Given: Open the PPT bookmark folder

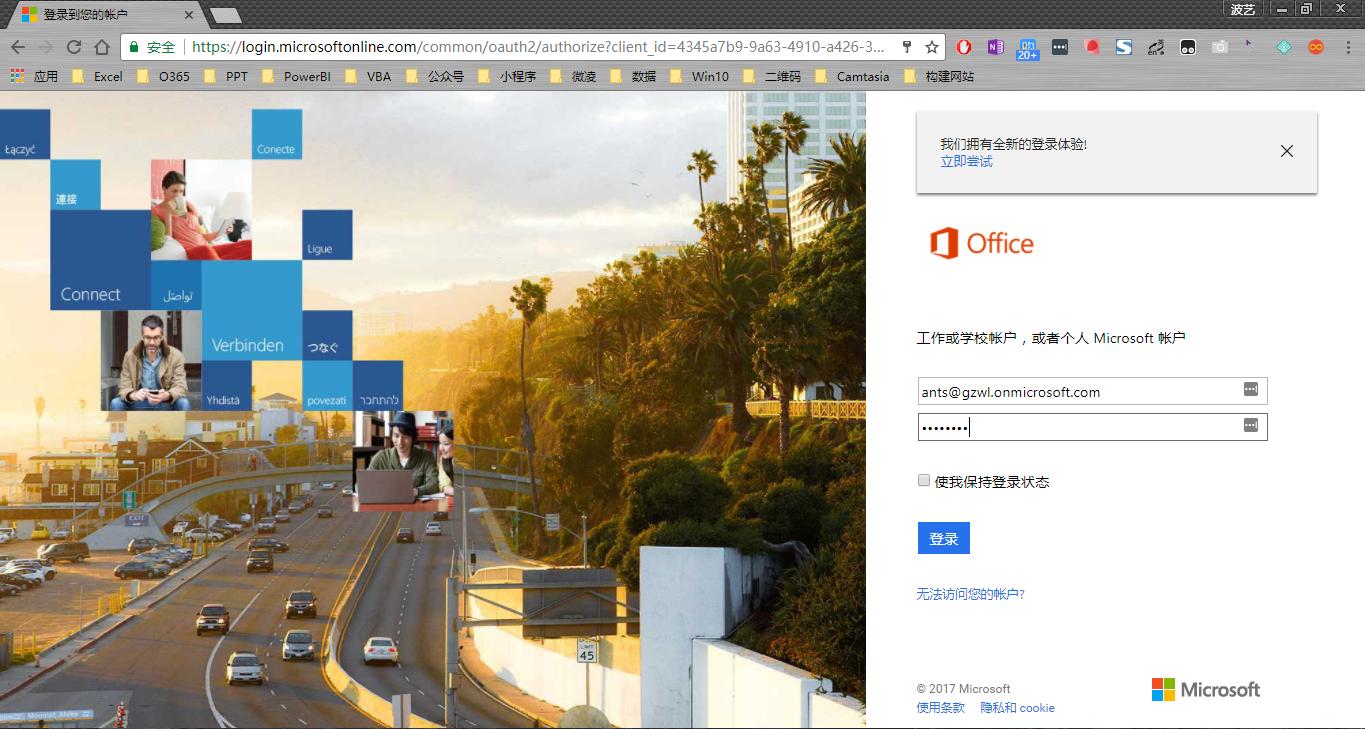Looking at the screenshot, I should pos(226,76).
